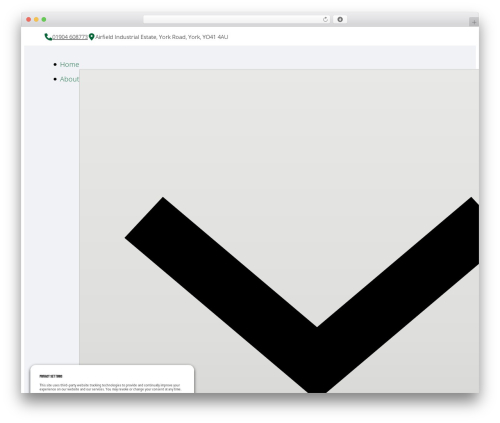Add a new tab with the plus button
This screenshot has width=500, height=423.
click(474, 22)
